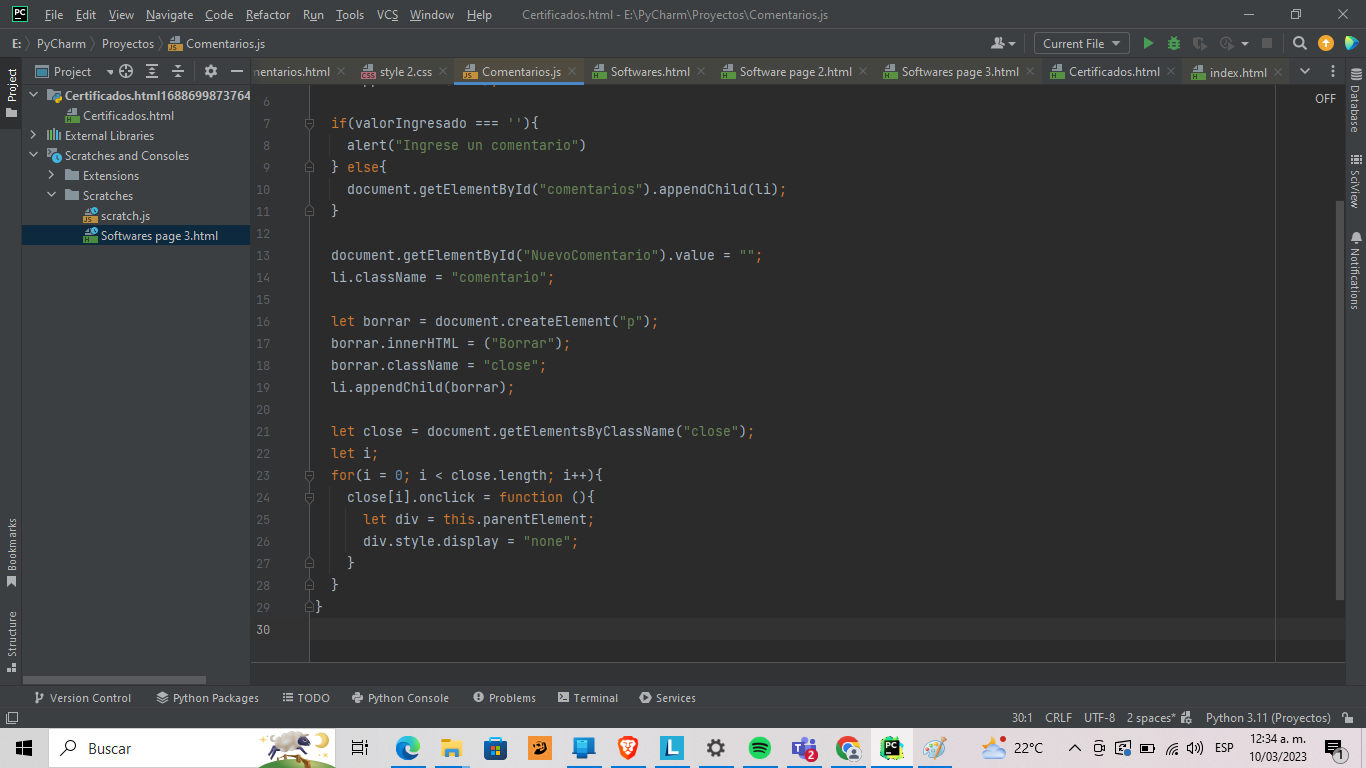Switch to the index.html editor tab
Screen dimensions: 1366x768
pos(1237,72)
